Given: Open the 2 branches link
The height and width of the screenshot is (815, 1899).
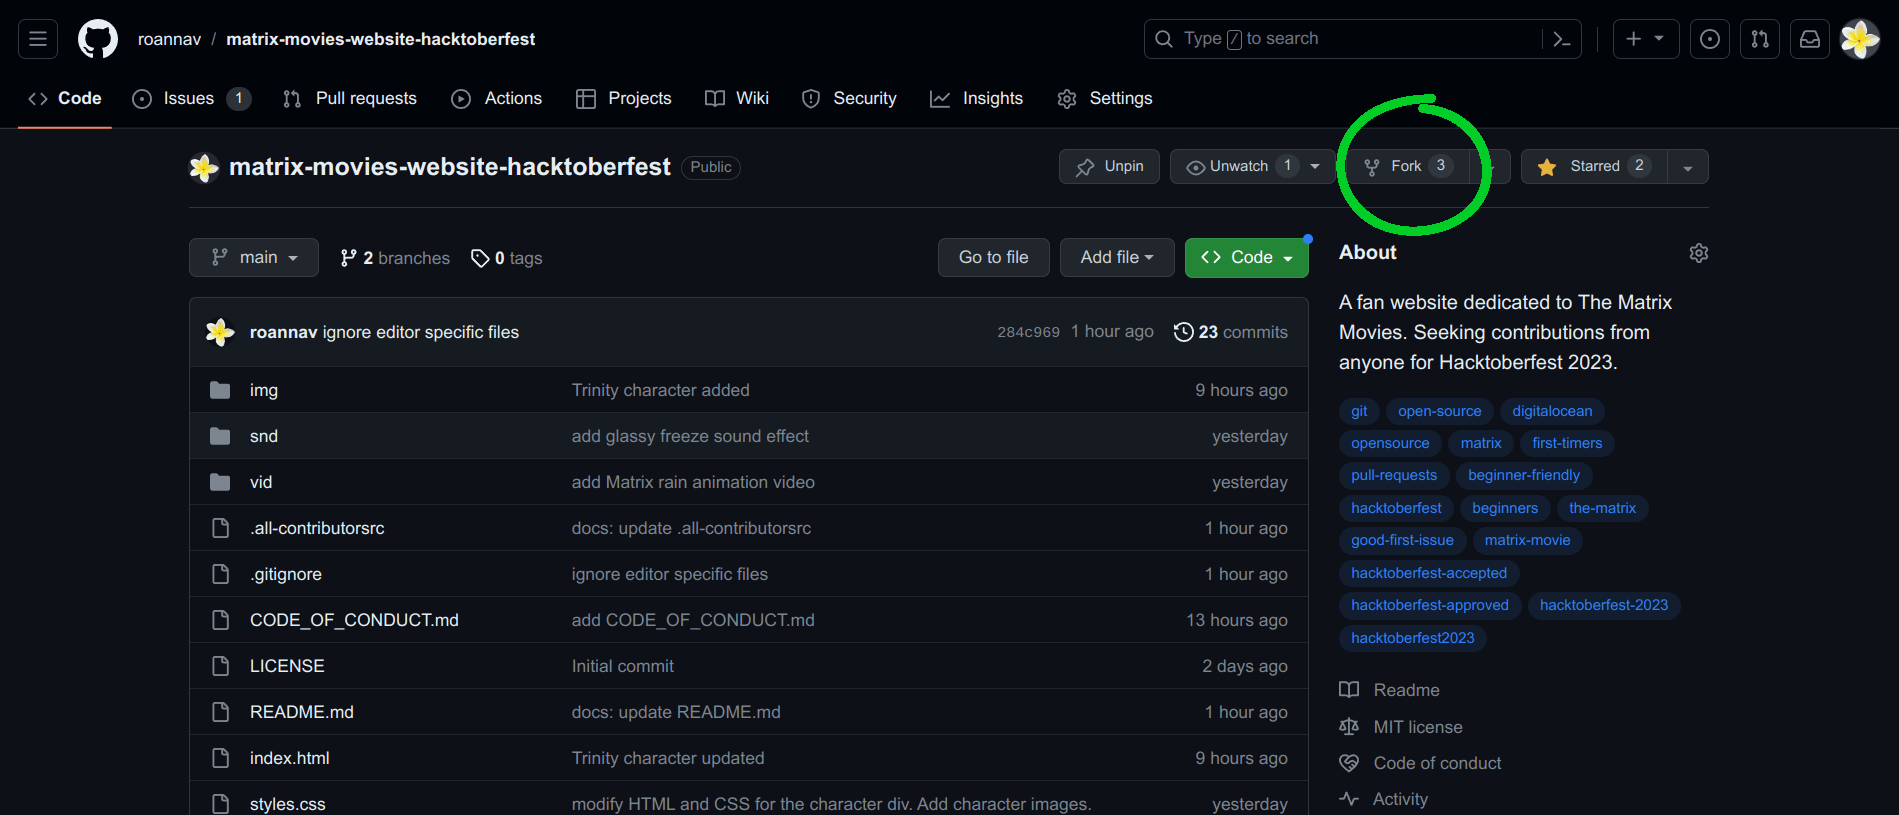Looking at the screenshot, I should tap(395, 258).
